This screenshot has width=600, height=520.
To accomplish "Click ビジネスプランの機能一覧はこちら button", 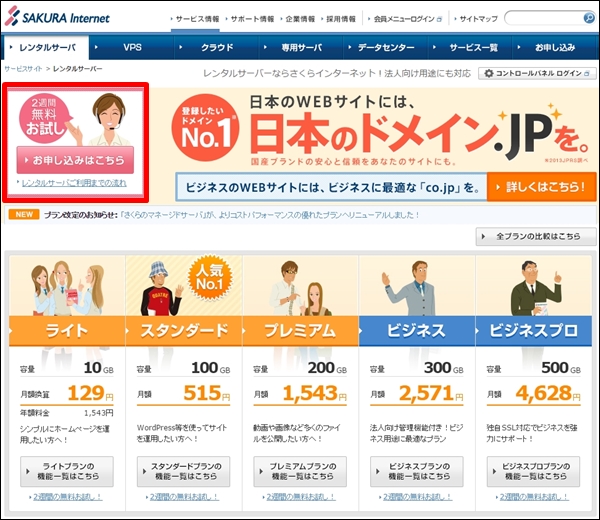I will click(x=417, y=471).
